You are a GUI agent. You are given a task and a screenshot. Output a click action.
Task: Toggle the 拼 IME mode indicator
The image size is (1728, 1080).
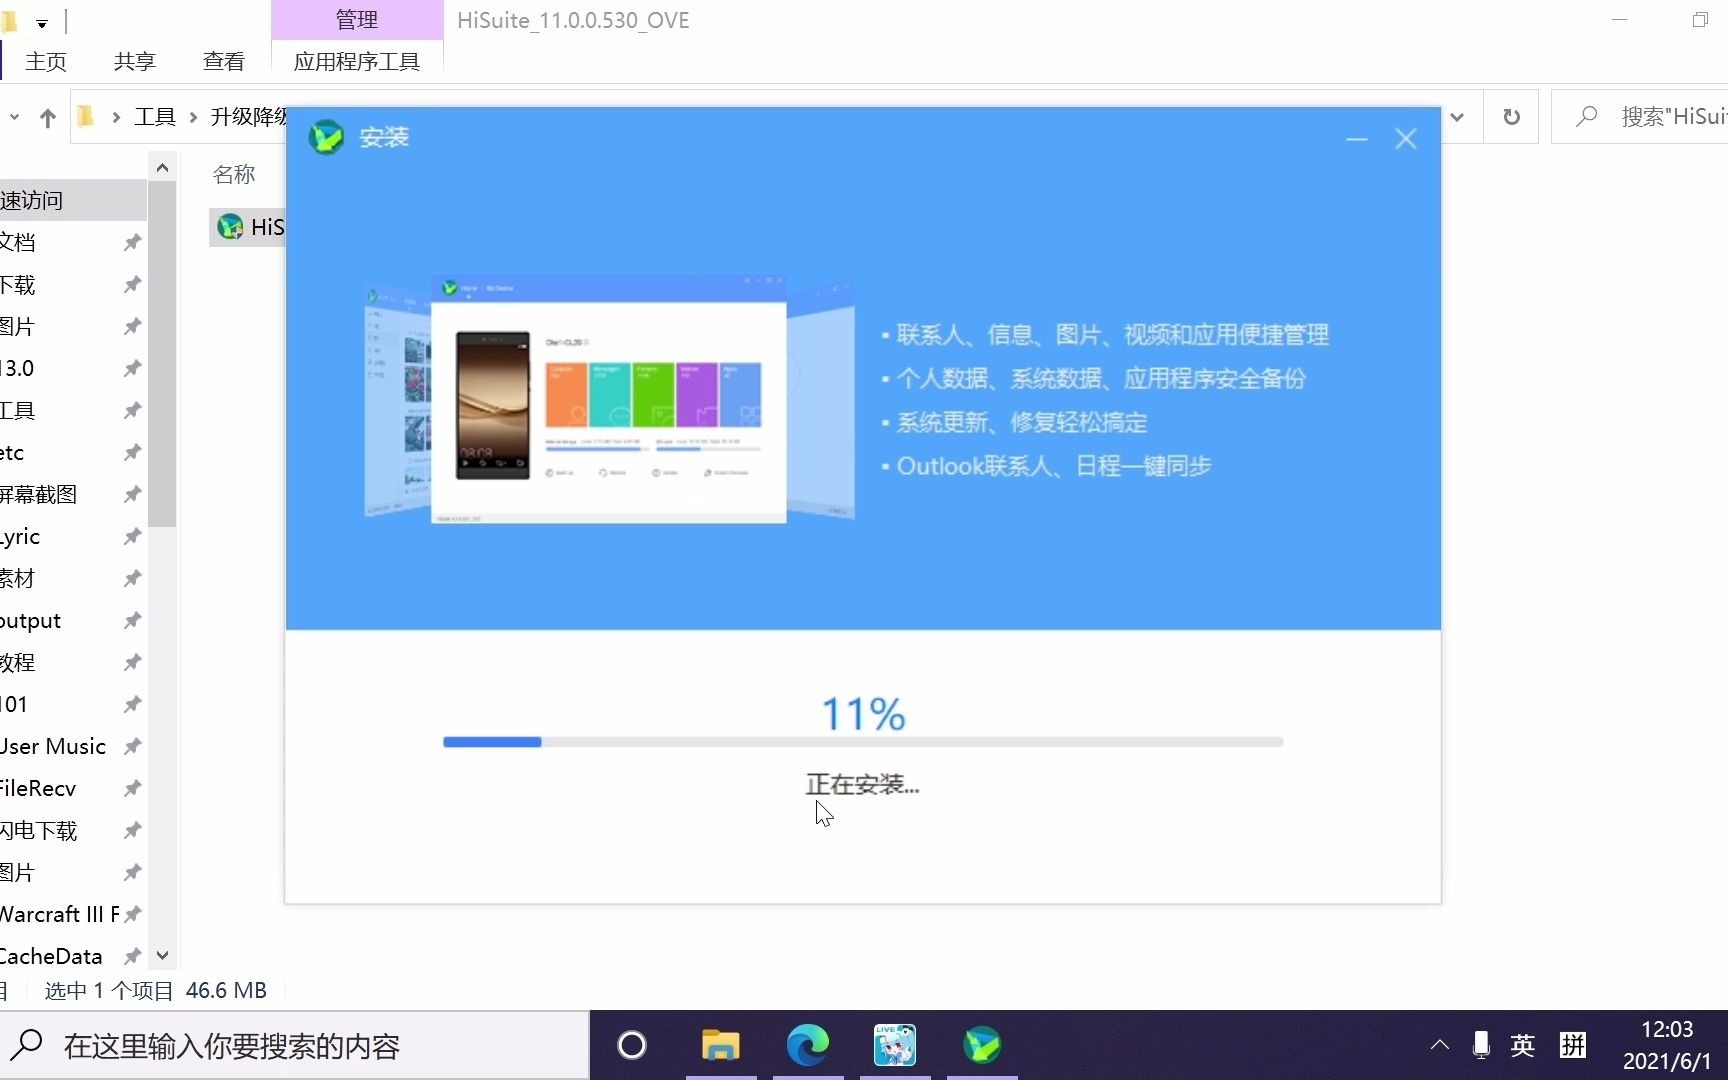tap(1572, 1045)
